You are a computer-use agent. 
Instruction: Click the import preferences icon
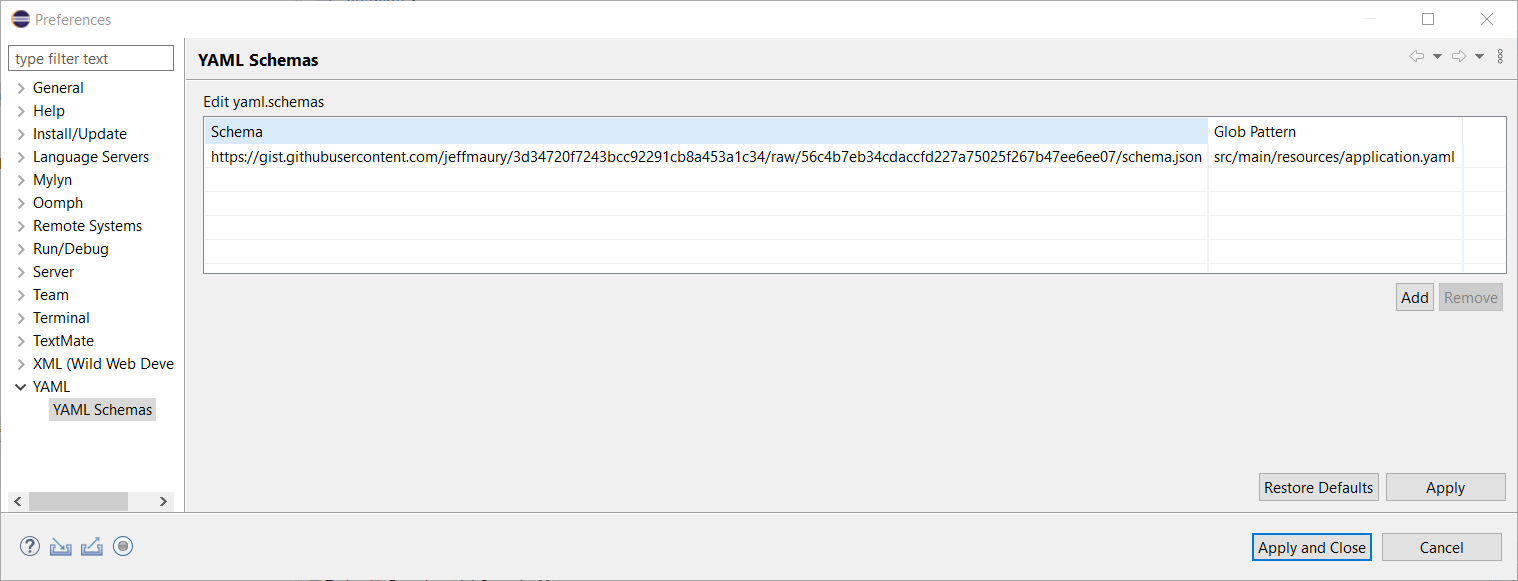(60, 546)
